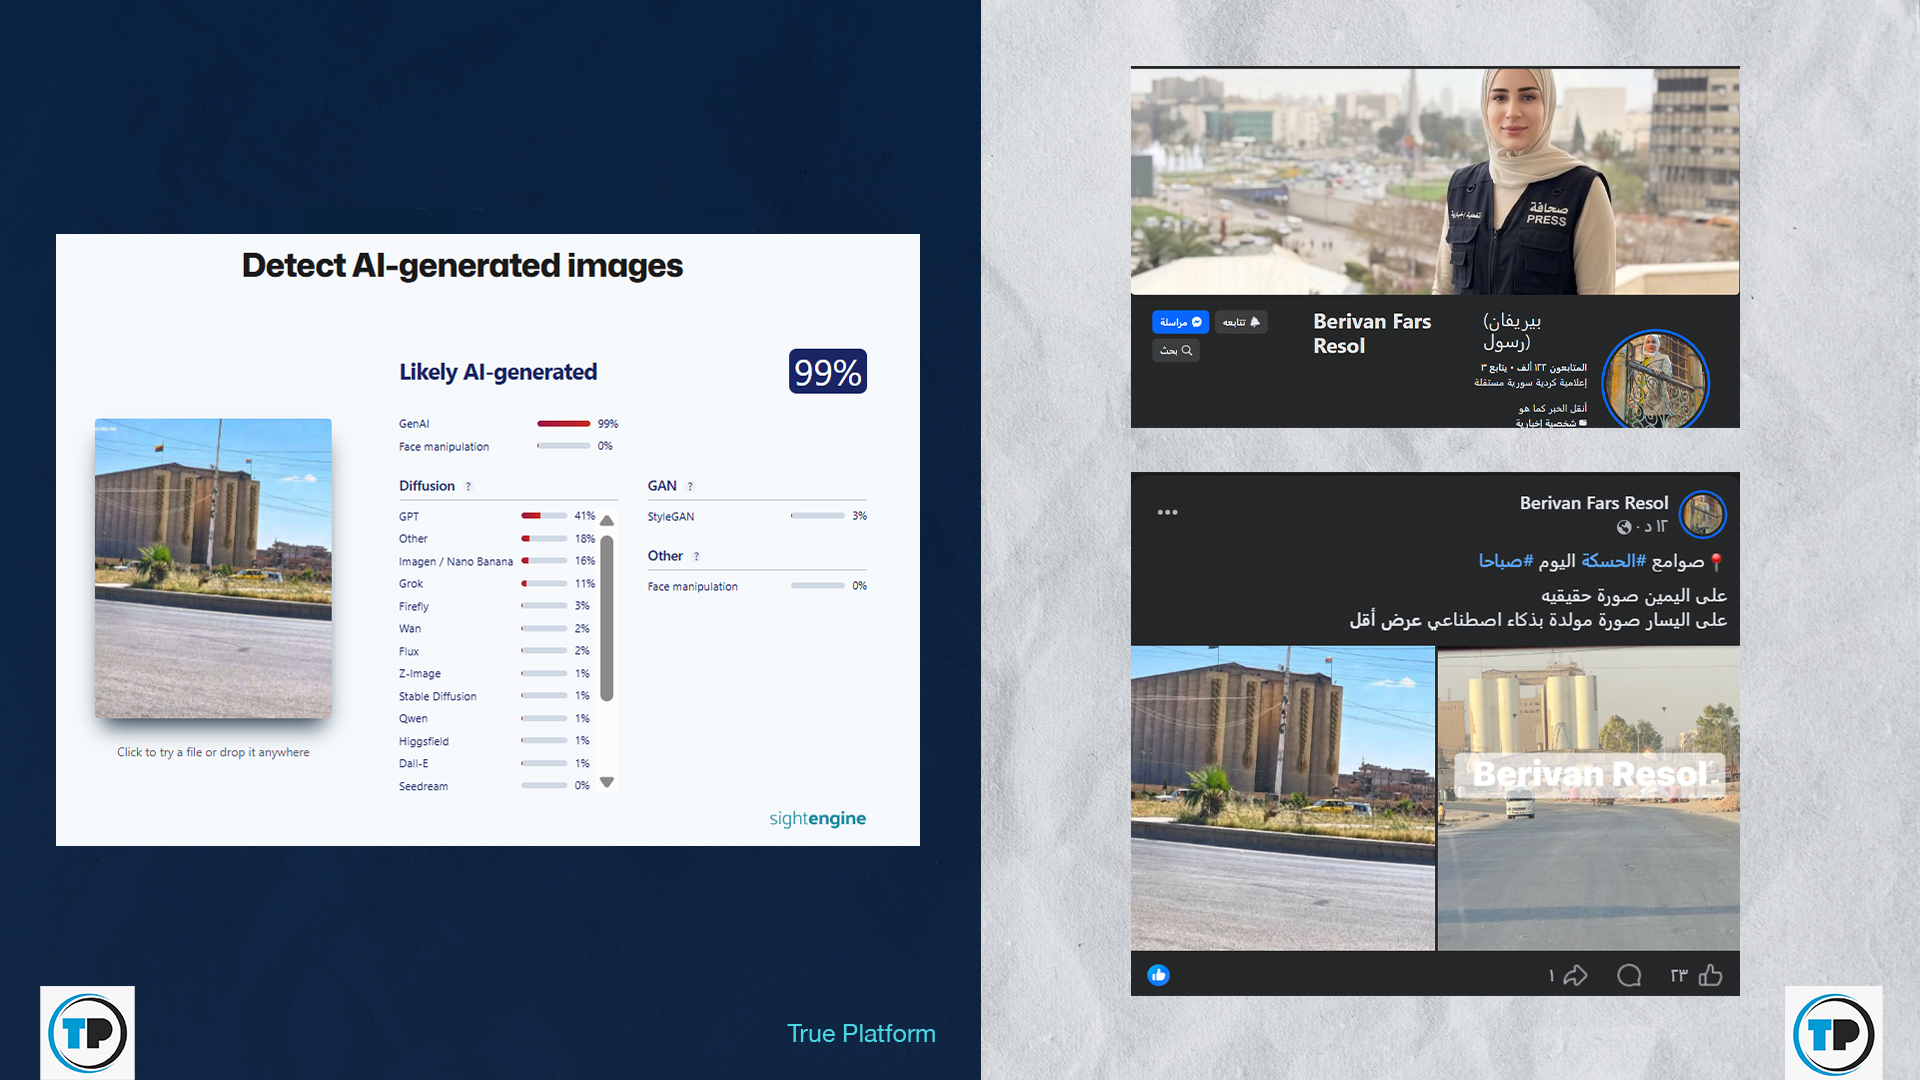Click the "True Platform" text
This screenshot has height=1080, width=1920.
861,1033
